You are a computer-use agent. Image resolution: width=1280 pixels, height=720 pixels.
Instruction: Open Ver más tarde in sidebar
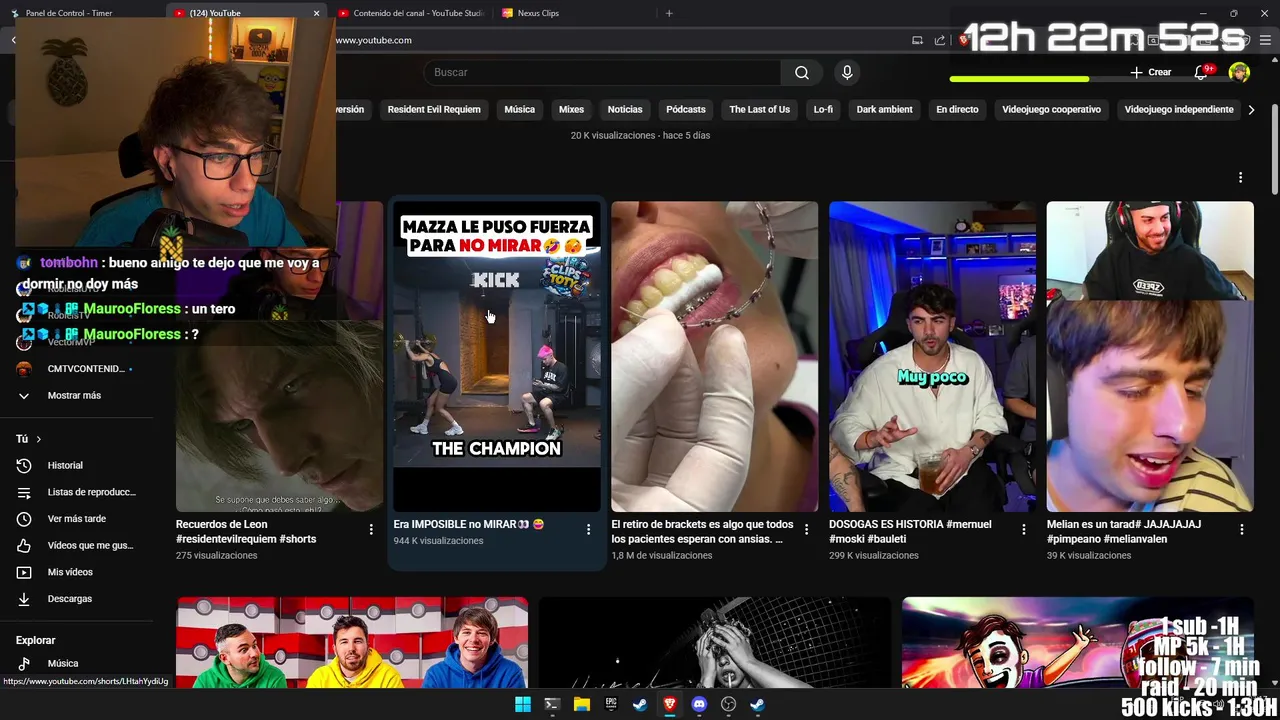click(76, 519)
